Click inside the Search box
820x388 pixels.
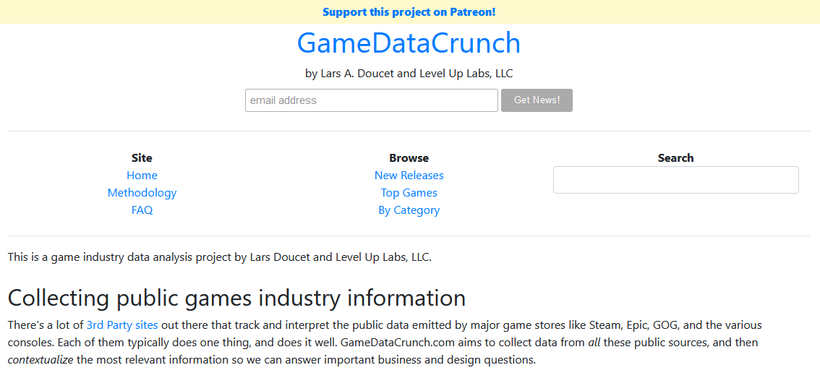tap(676, 180)
